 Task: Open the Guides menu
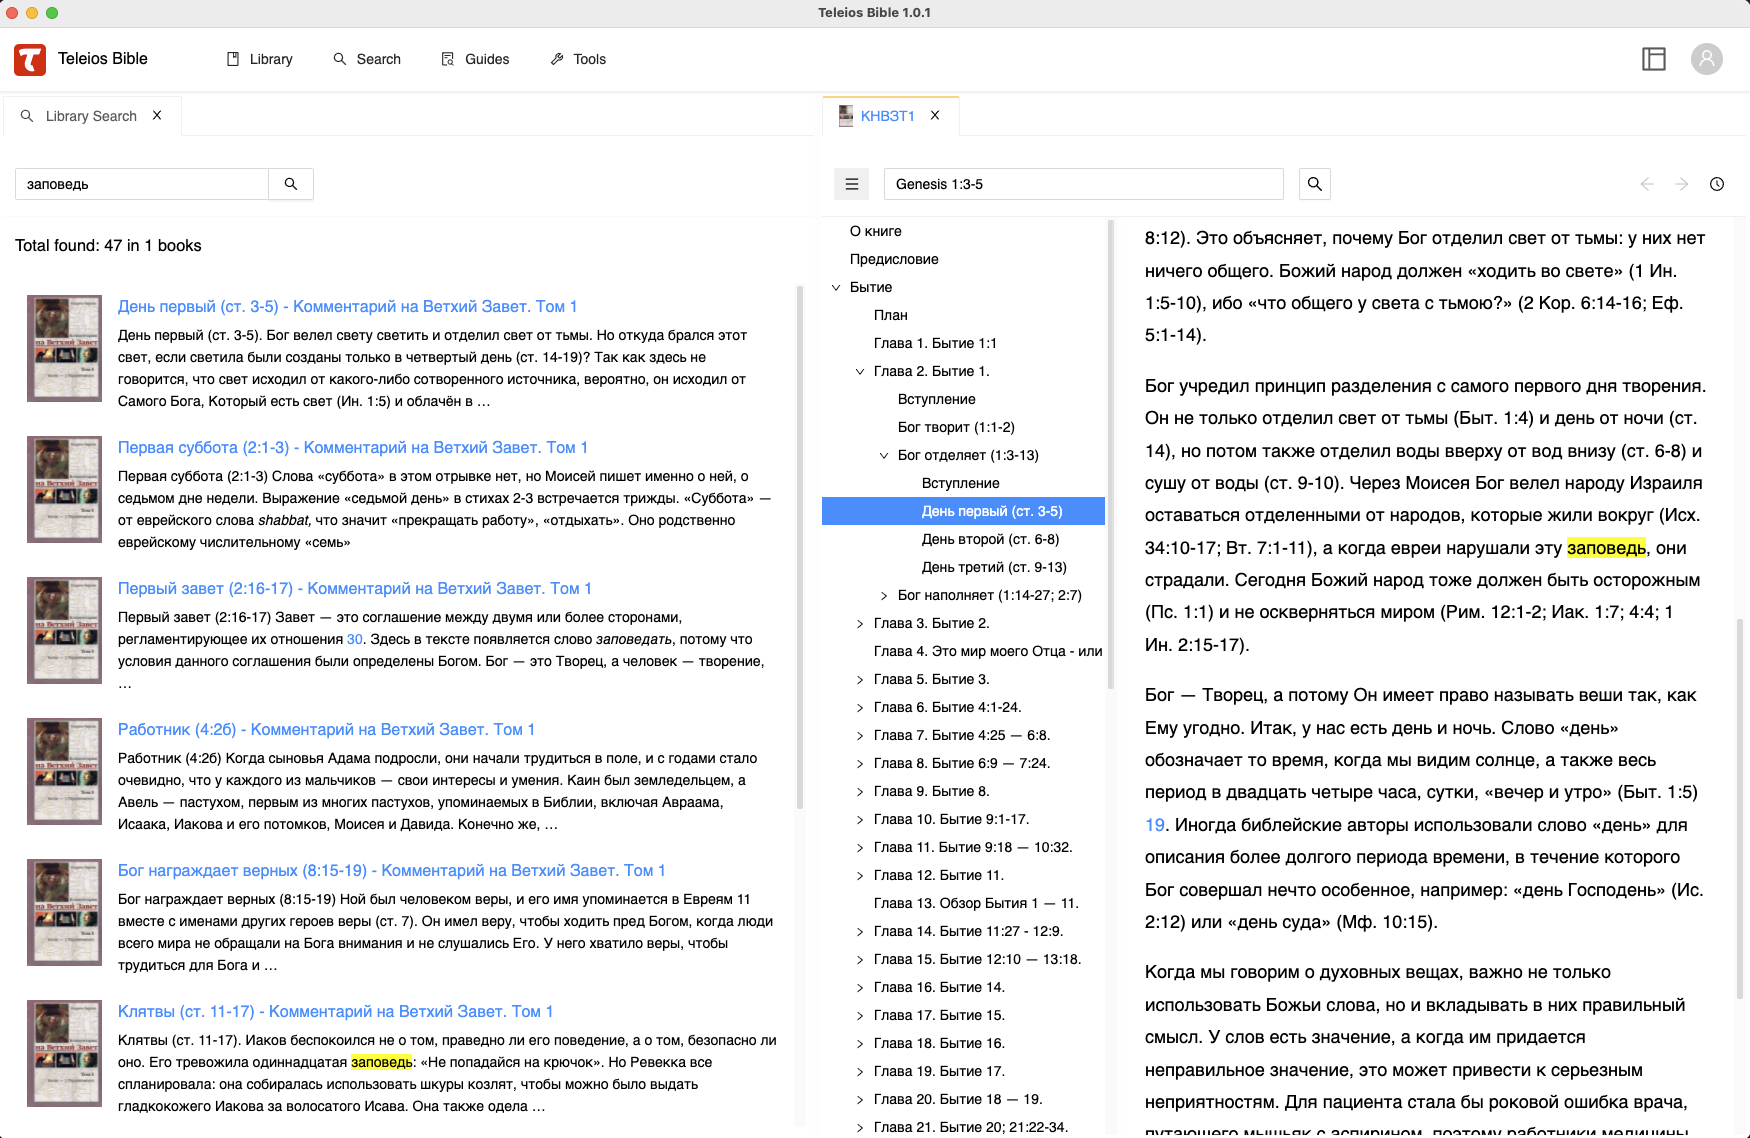(476, 60)
